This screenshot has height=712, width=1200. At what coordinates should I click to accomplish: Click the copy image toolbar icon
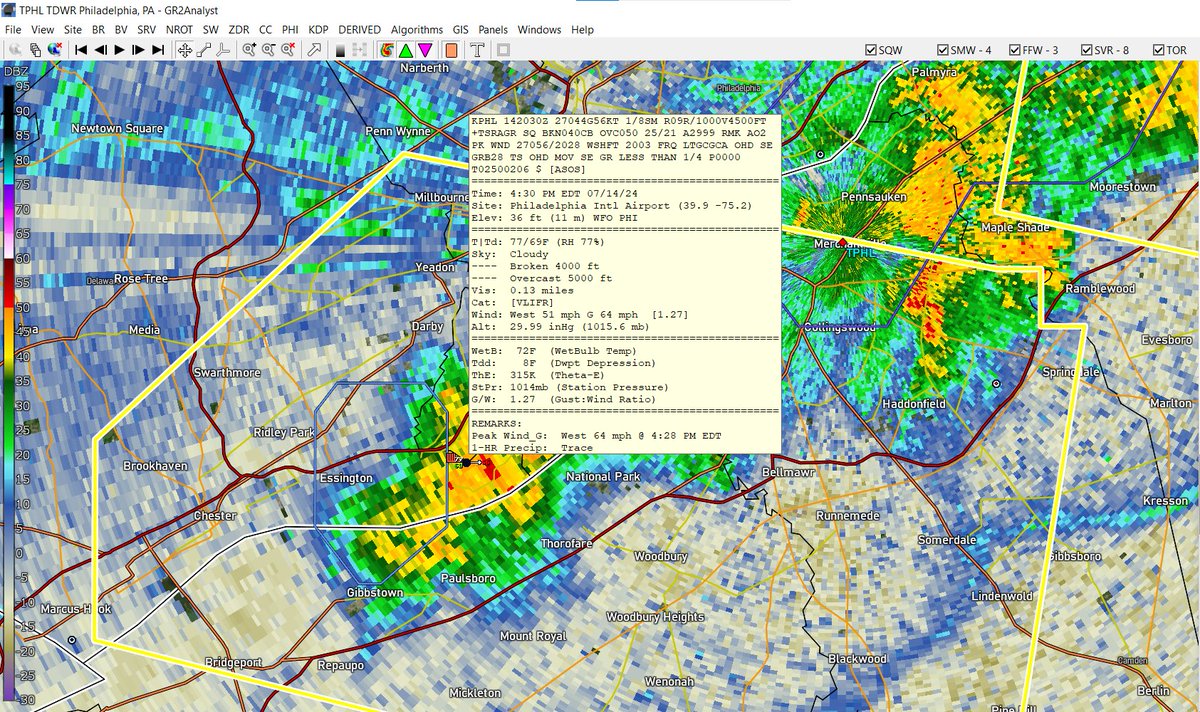35,49
